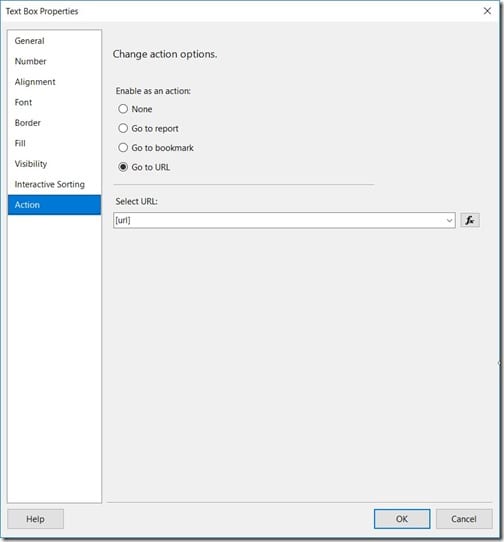504x542 pixels.
Task: Click inside the Select URL text field
Action: [x=279, y=220]
